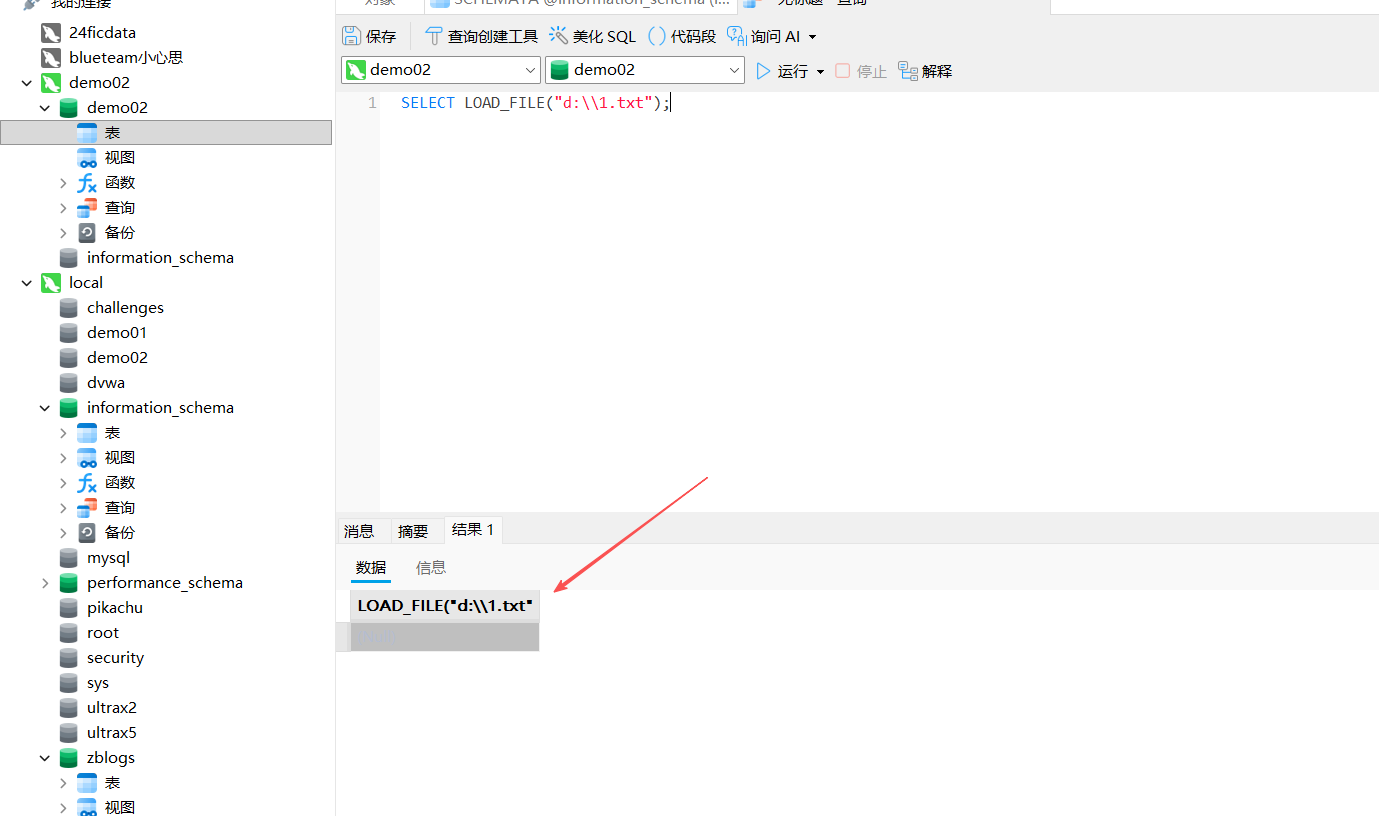The height and width of the screenshot is (816, 1379).
Task: Switch to the 结果 1 tab
Action: pos(473,530)
